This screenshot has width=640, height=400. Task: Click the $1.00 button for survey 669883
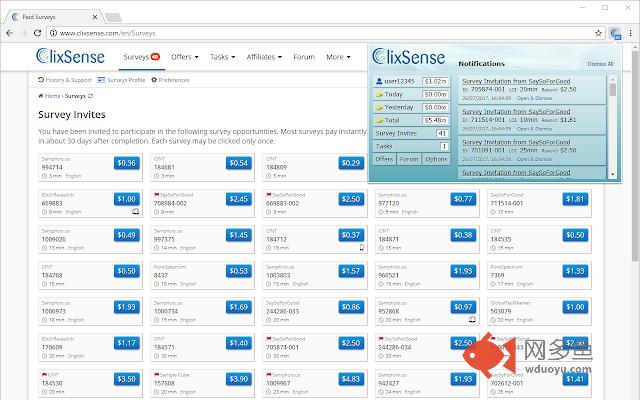(x=127, y=199)
